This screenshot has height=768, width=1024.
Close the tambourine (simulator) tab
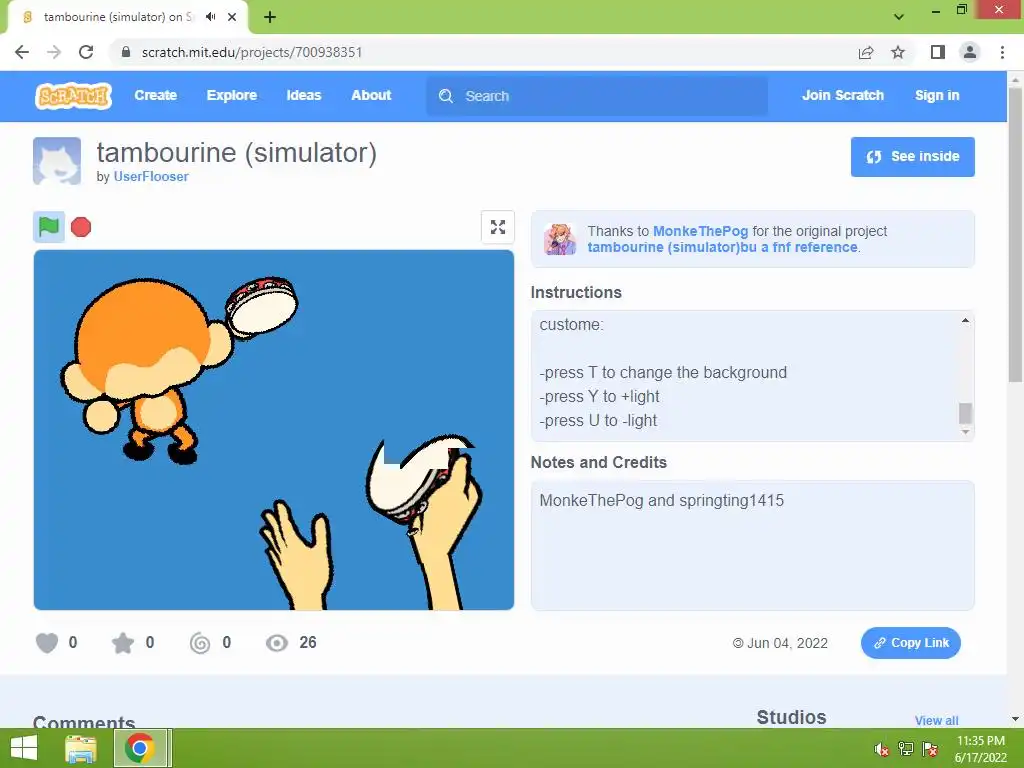pyautogui.click(x=232, y=17)
